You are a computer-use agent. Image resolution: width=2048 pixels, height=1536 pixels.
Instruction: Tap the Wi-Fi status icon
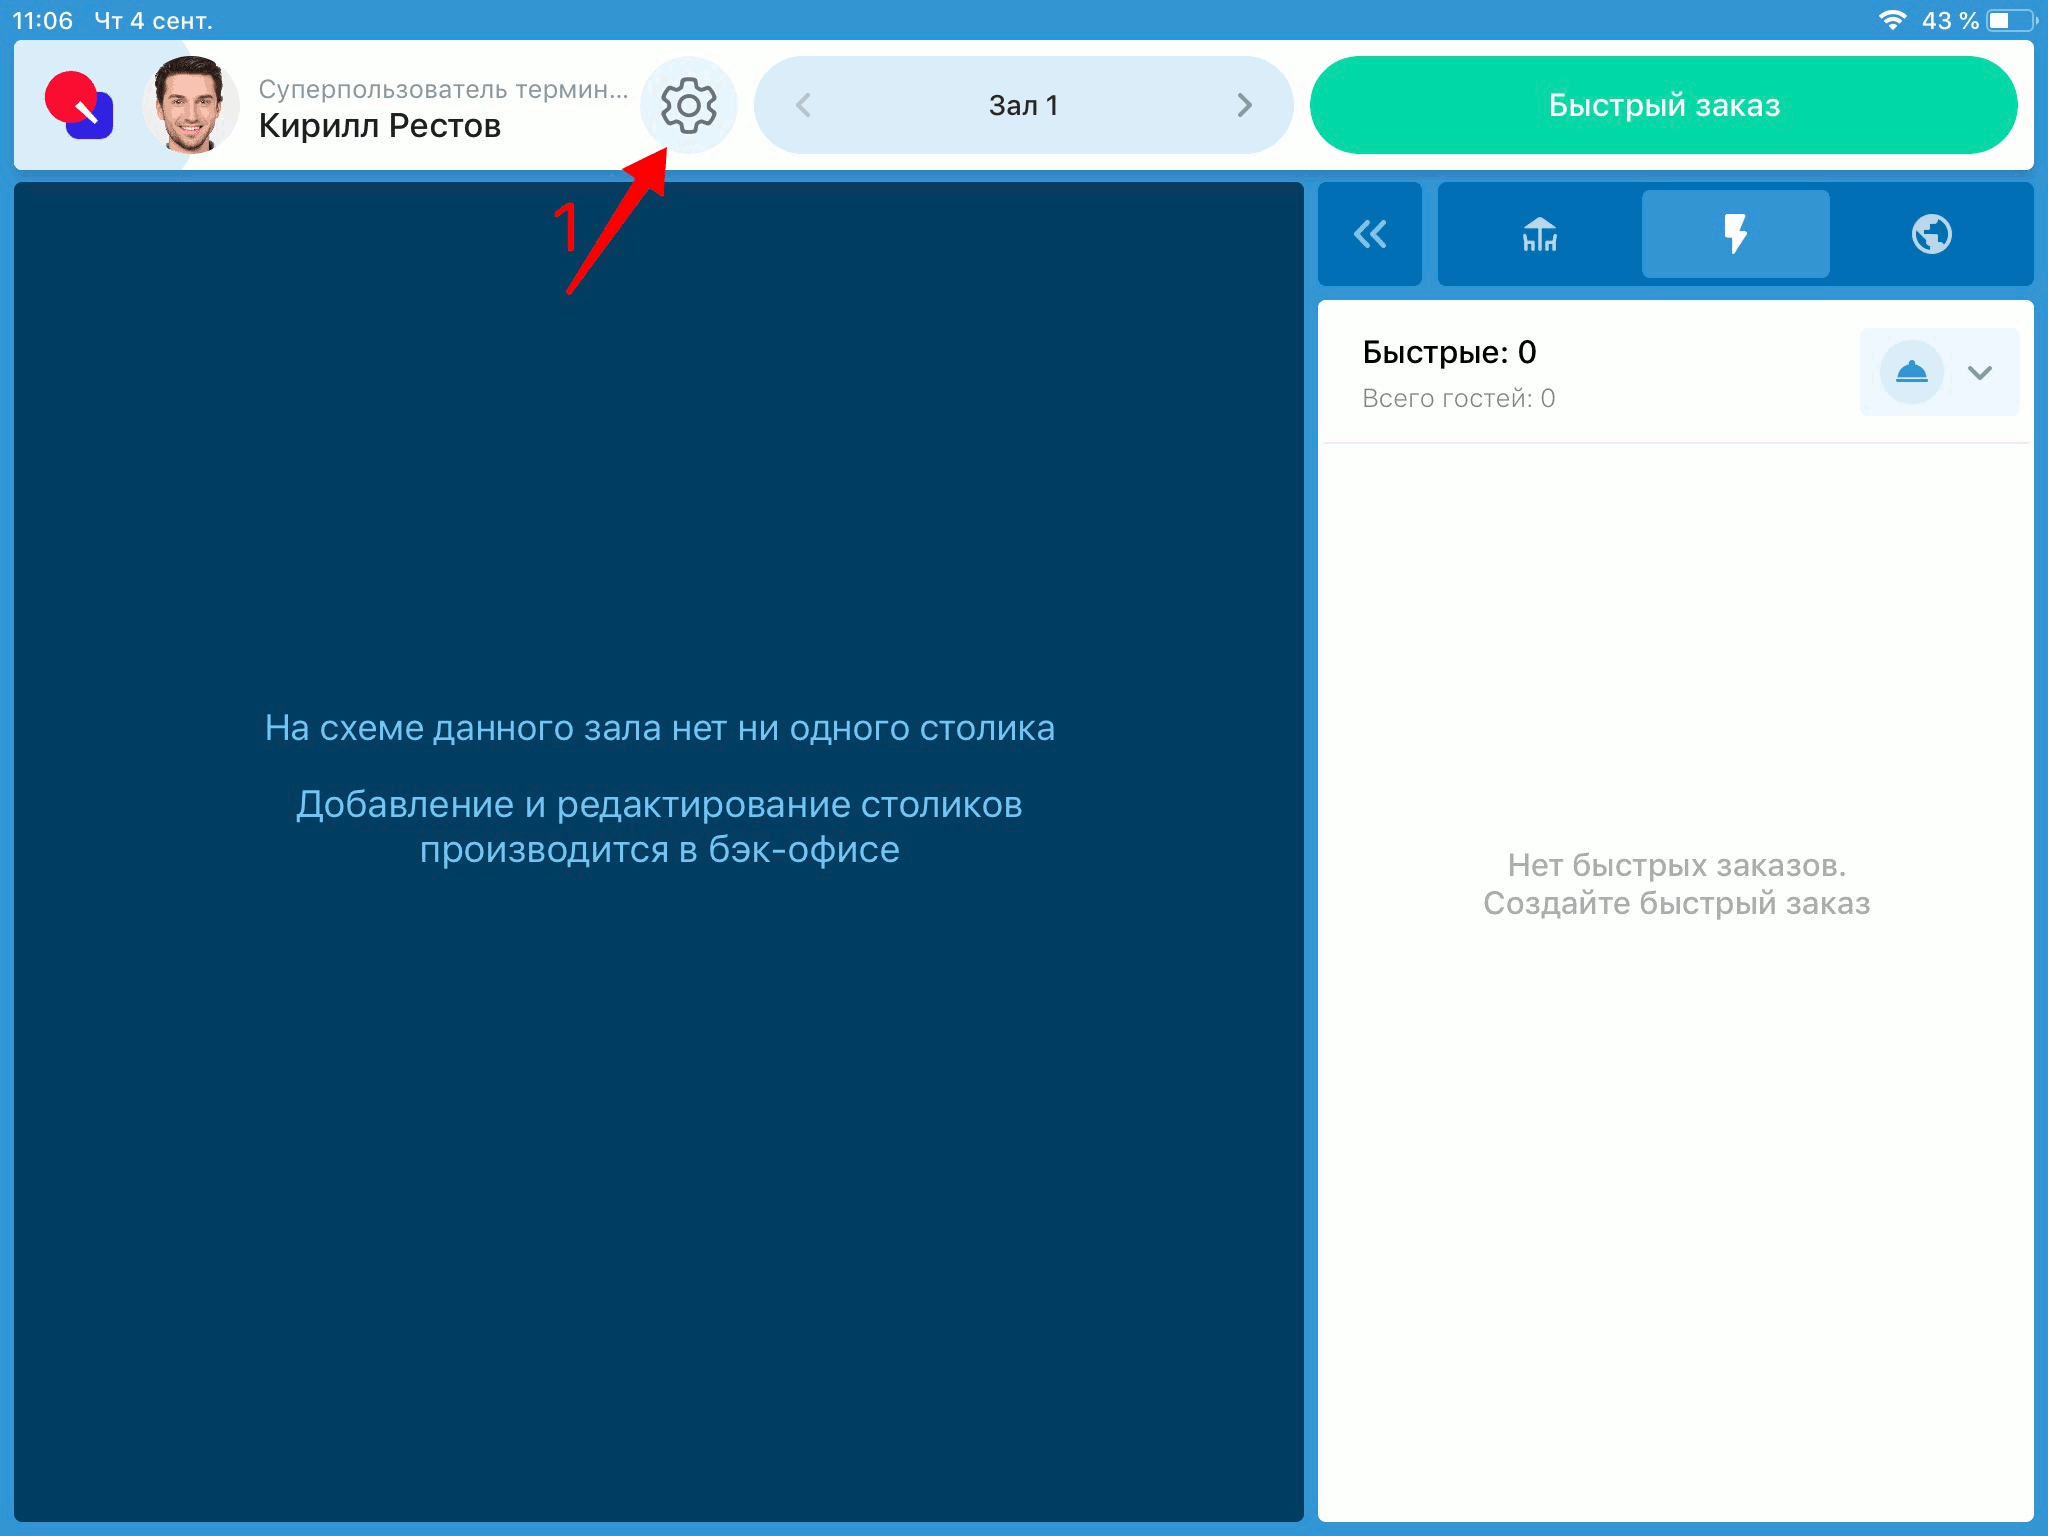click(x=1891, y=20)
